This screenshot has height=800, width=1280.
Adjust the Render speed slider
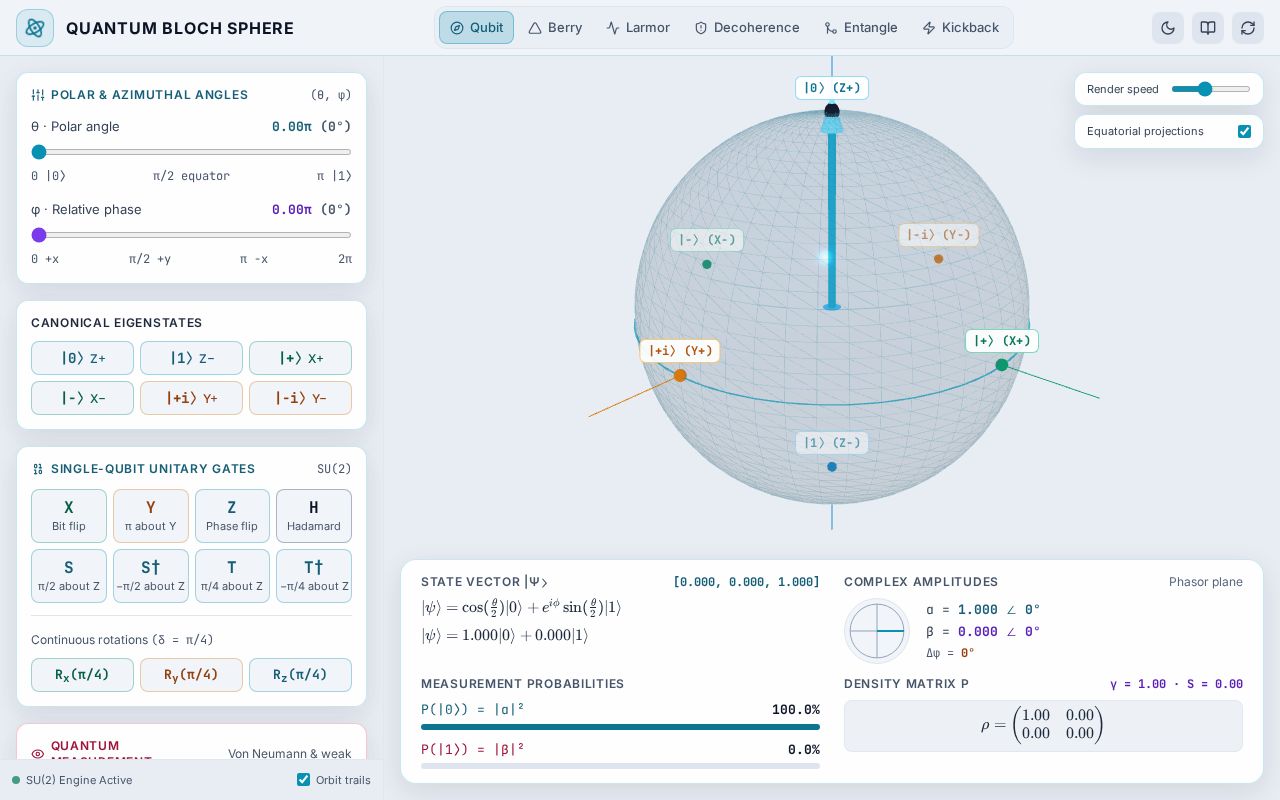(1211, 89)
